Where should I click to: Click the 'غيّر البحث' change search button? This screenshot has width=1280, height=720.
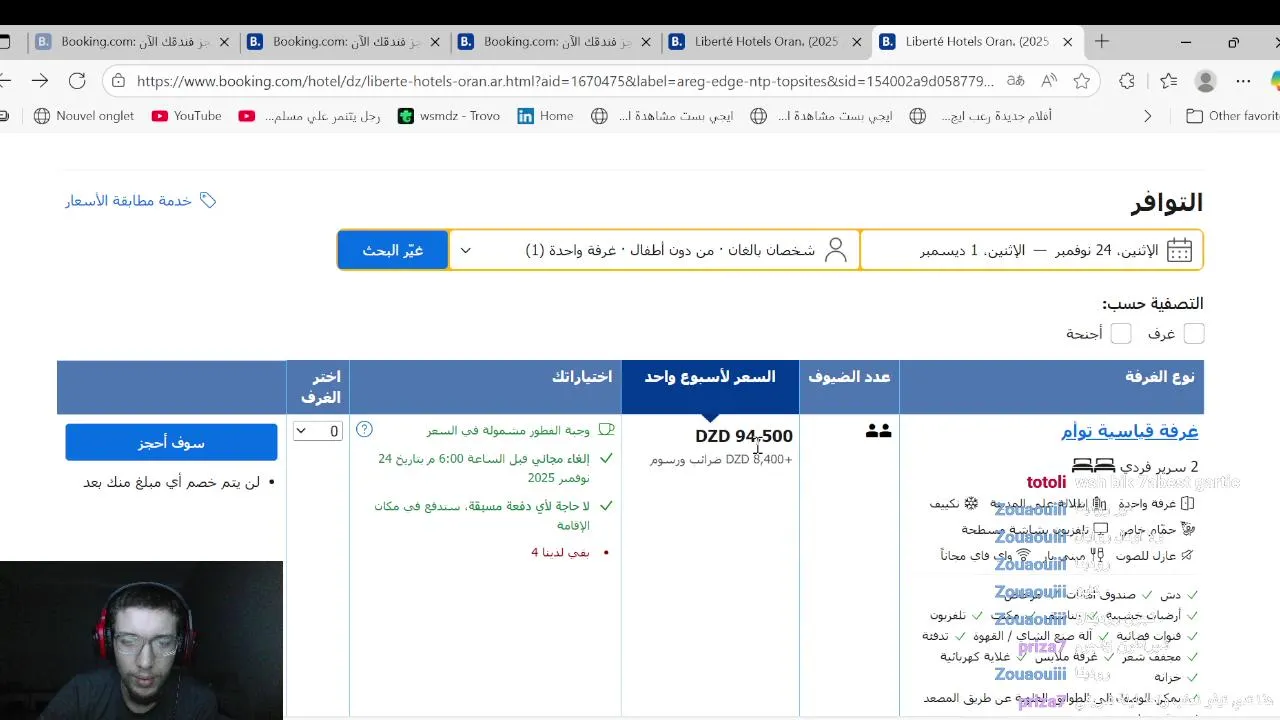[x=393, y=250]
